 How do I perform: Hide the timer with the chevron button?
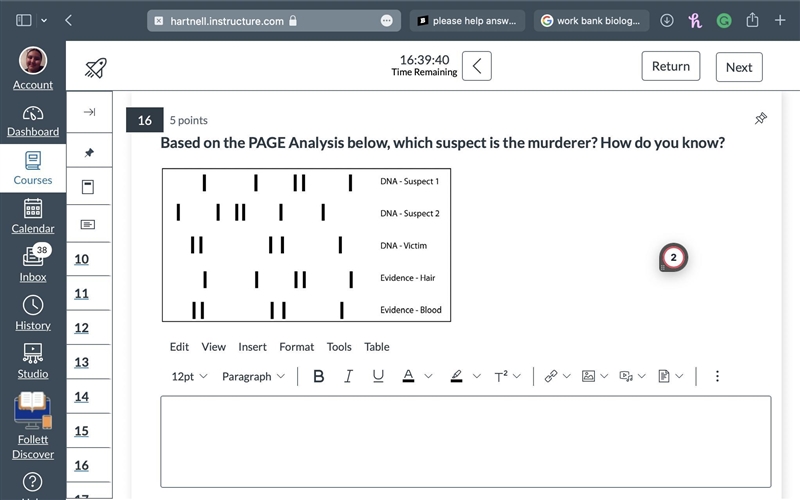[x=477, y=66]
